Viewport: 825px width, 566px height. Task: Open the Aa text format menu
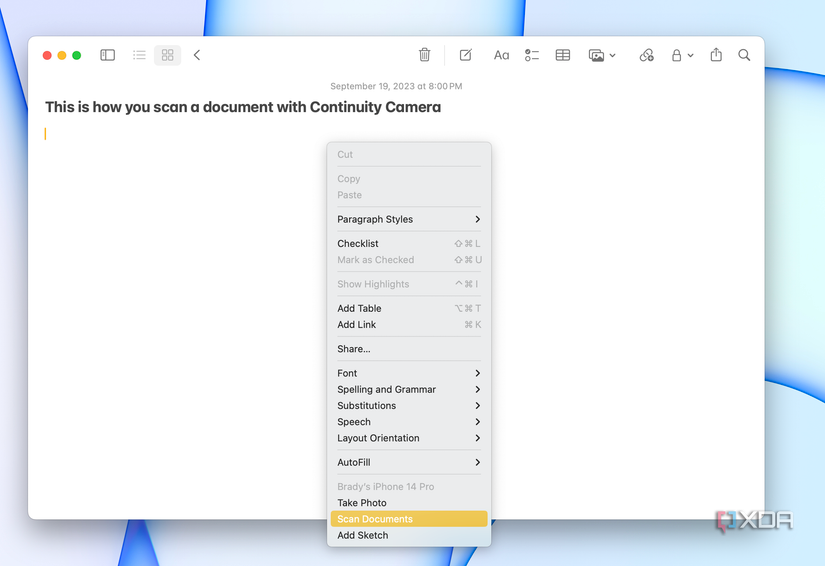[x=501, y=55]
